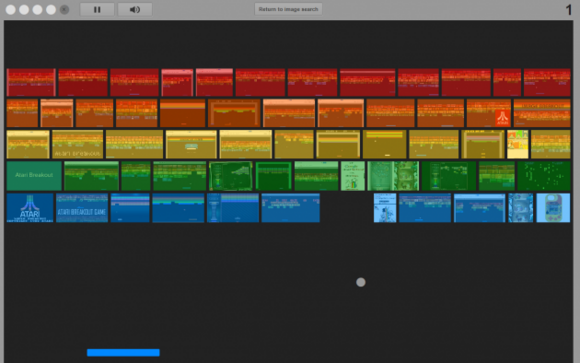
Task: Click the gray bouncing ball
Action: pos(361,282)
